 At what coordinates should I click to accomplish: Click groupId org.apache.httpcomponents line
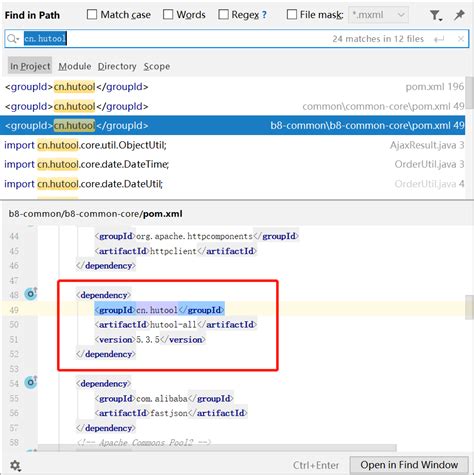(197, 236)
